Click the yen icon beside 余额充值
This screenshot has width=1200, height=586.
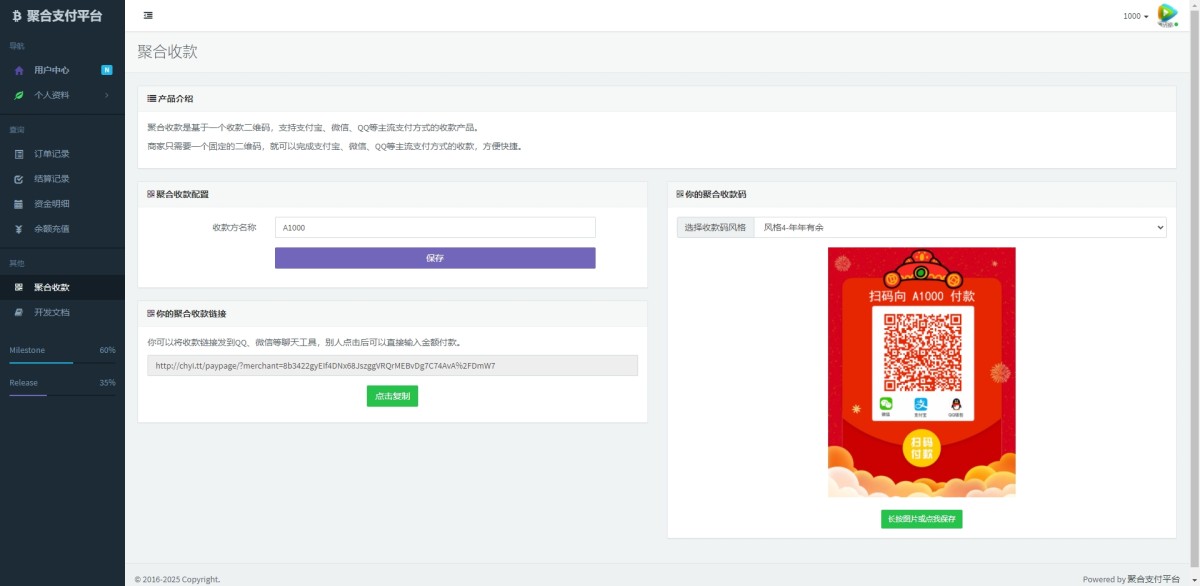[19, 229]
